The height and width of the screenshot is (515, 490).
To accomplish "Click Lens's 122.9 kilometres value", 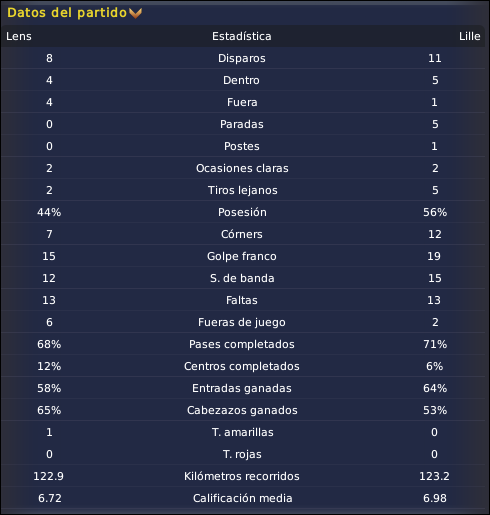I will [x=49, y=476].
